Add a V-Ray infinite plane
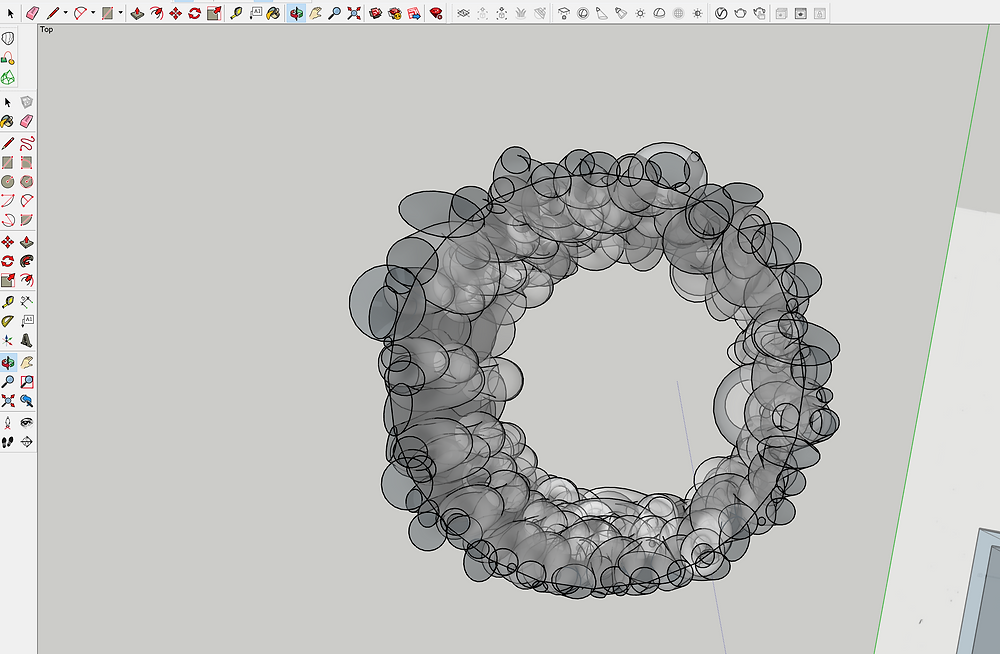Screen dimensions: 1000x654 click(464, 13)
